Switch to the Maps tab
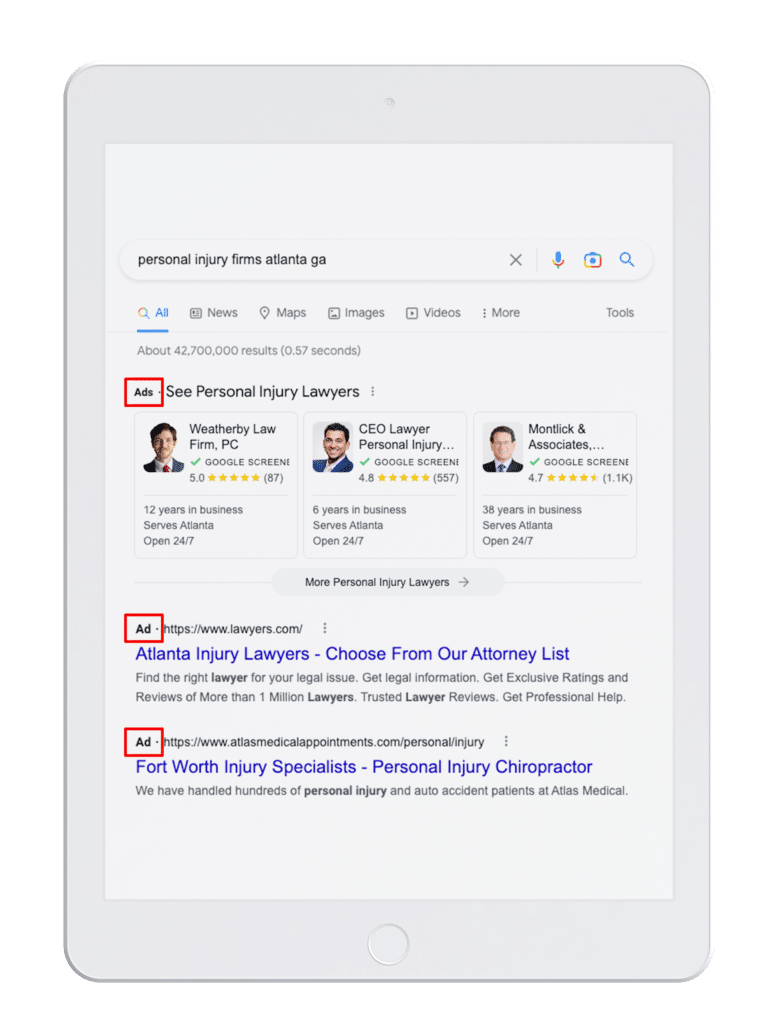 (x=282, y=313)
